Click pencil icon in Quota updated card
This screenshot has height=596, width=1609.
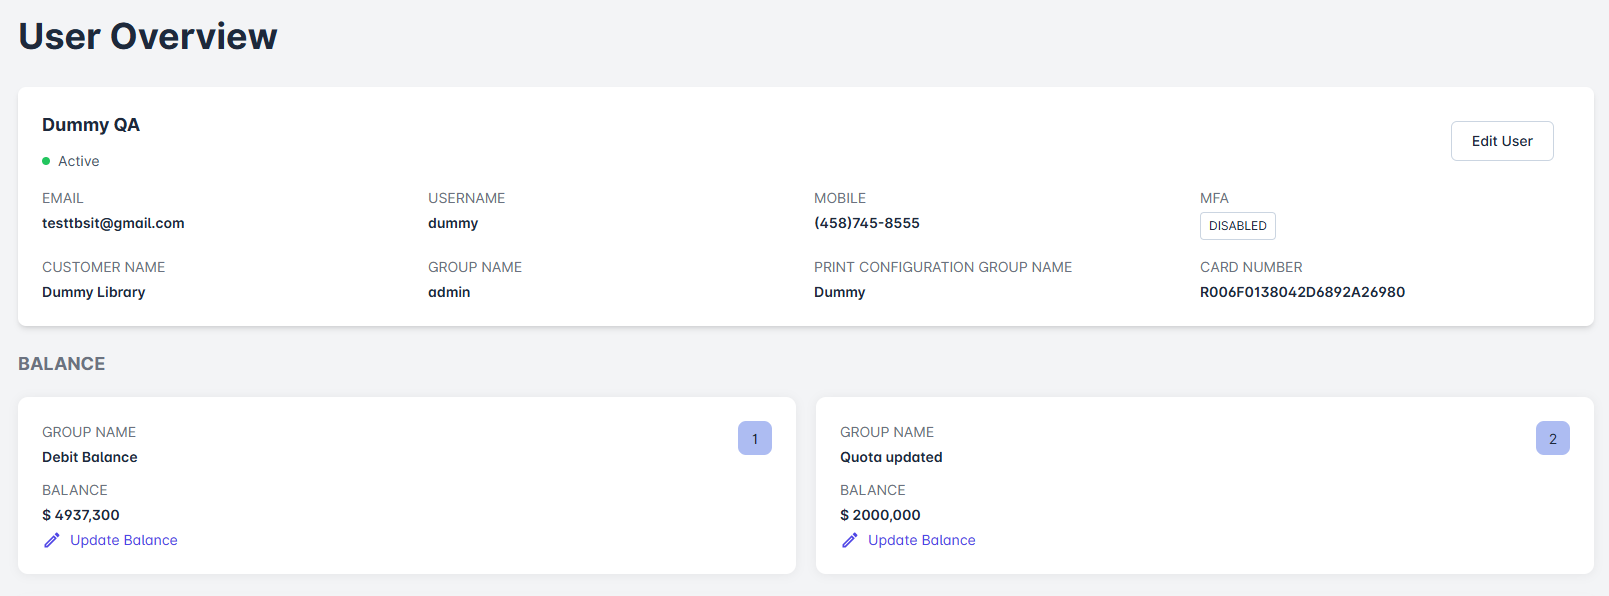(850, 540)
